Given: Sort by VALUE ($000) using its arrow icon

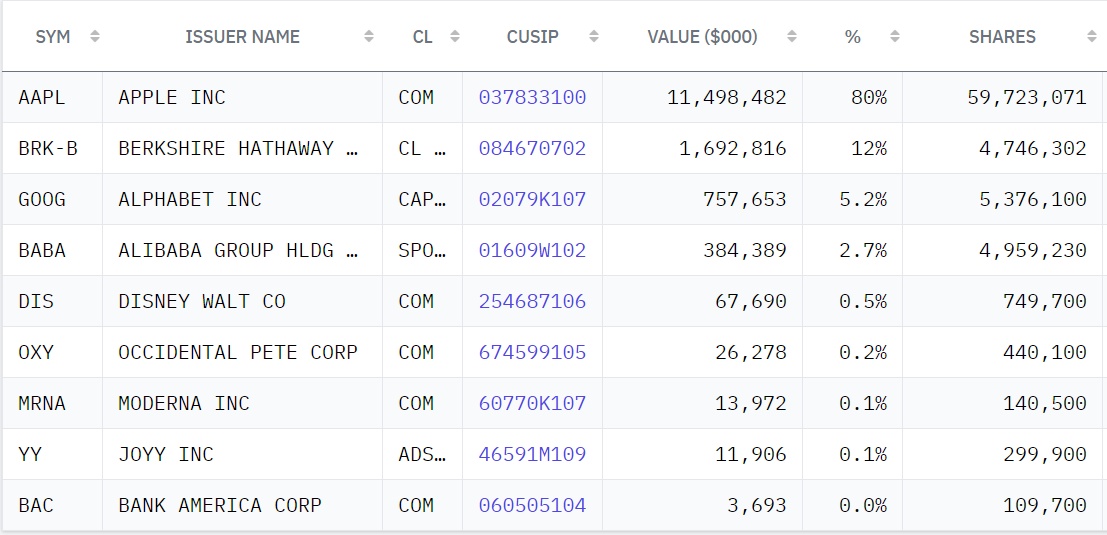Looking at the screenshot, I should (x=792, y=37).
